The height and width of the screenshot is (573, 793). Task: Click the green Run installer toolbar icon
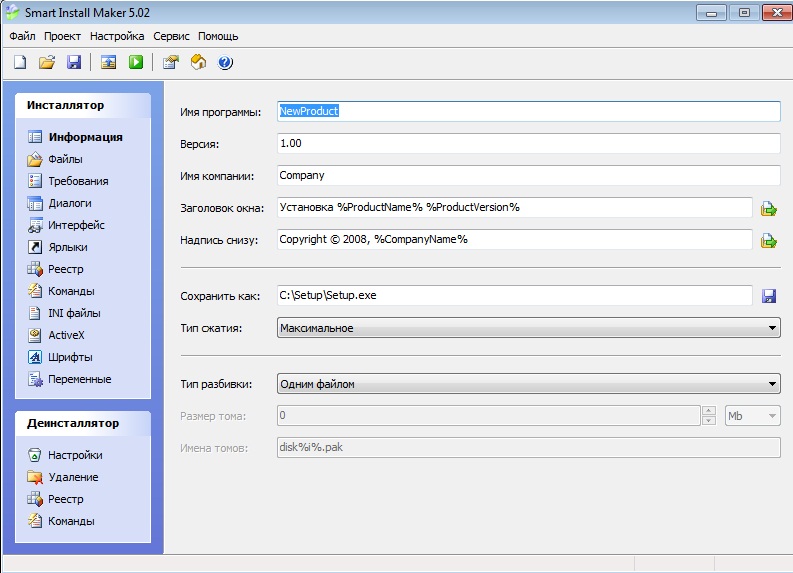pos(134,62)
